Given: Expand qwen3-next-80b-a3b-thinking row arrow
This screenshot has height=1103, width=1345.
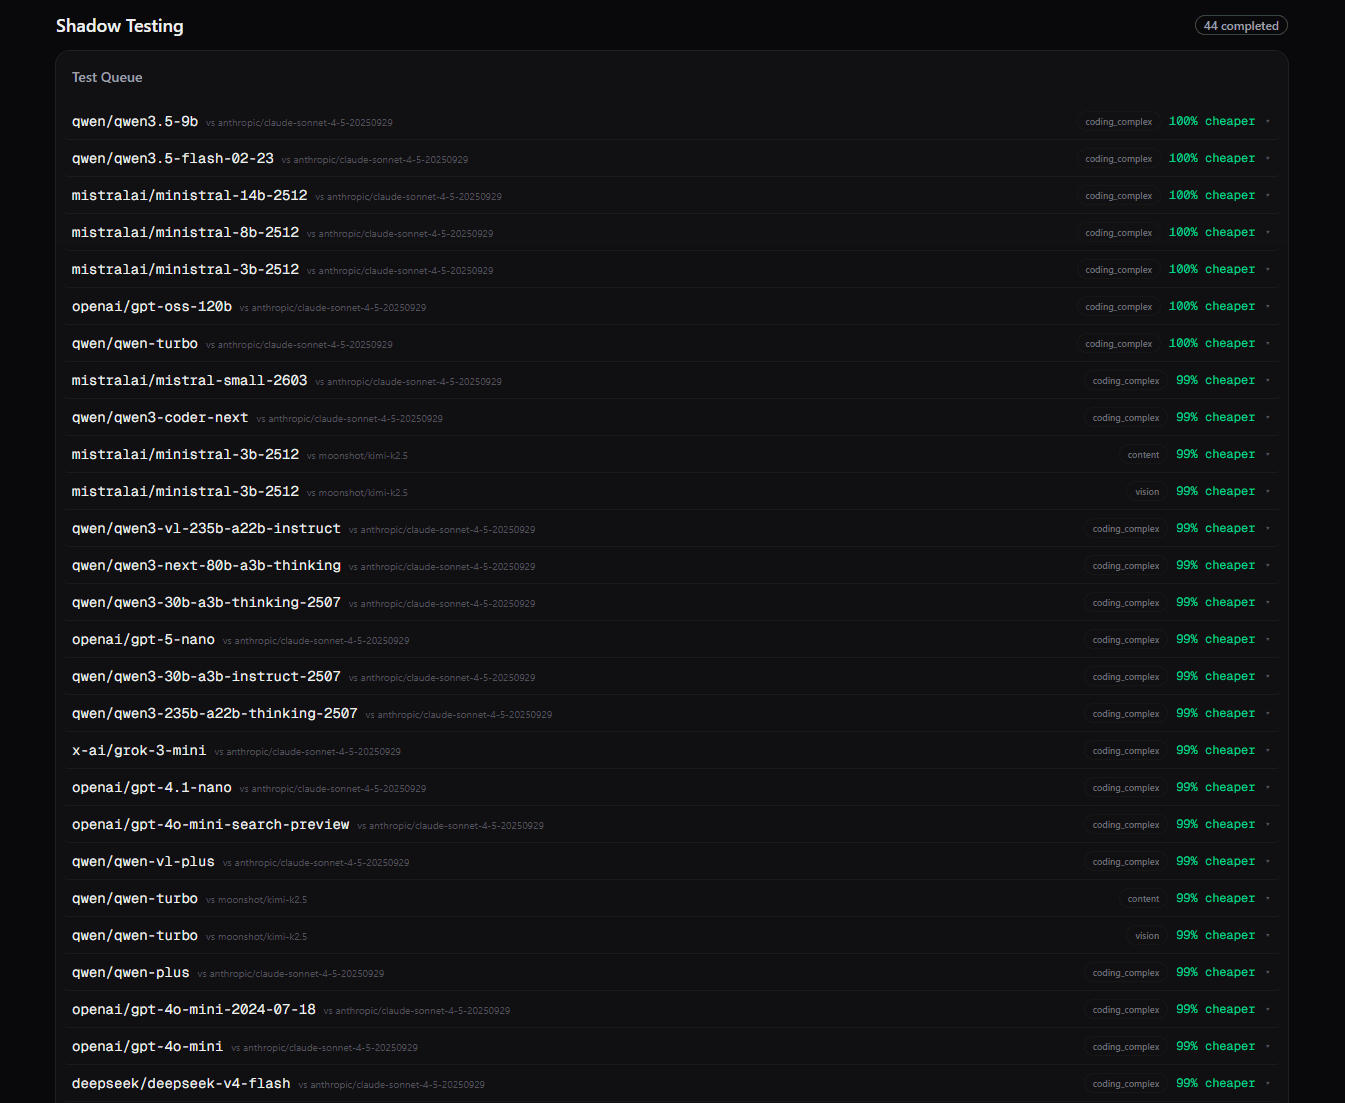Looking at the screenshot, I should [1268, 566].
